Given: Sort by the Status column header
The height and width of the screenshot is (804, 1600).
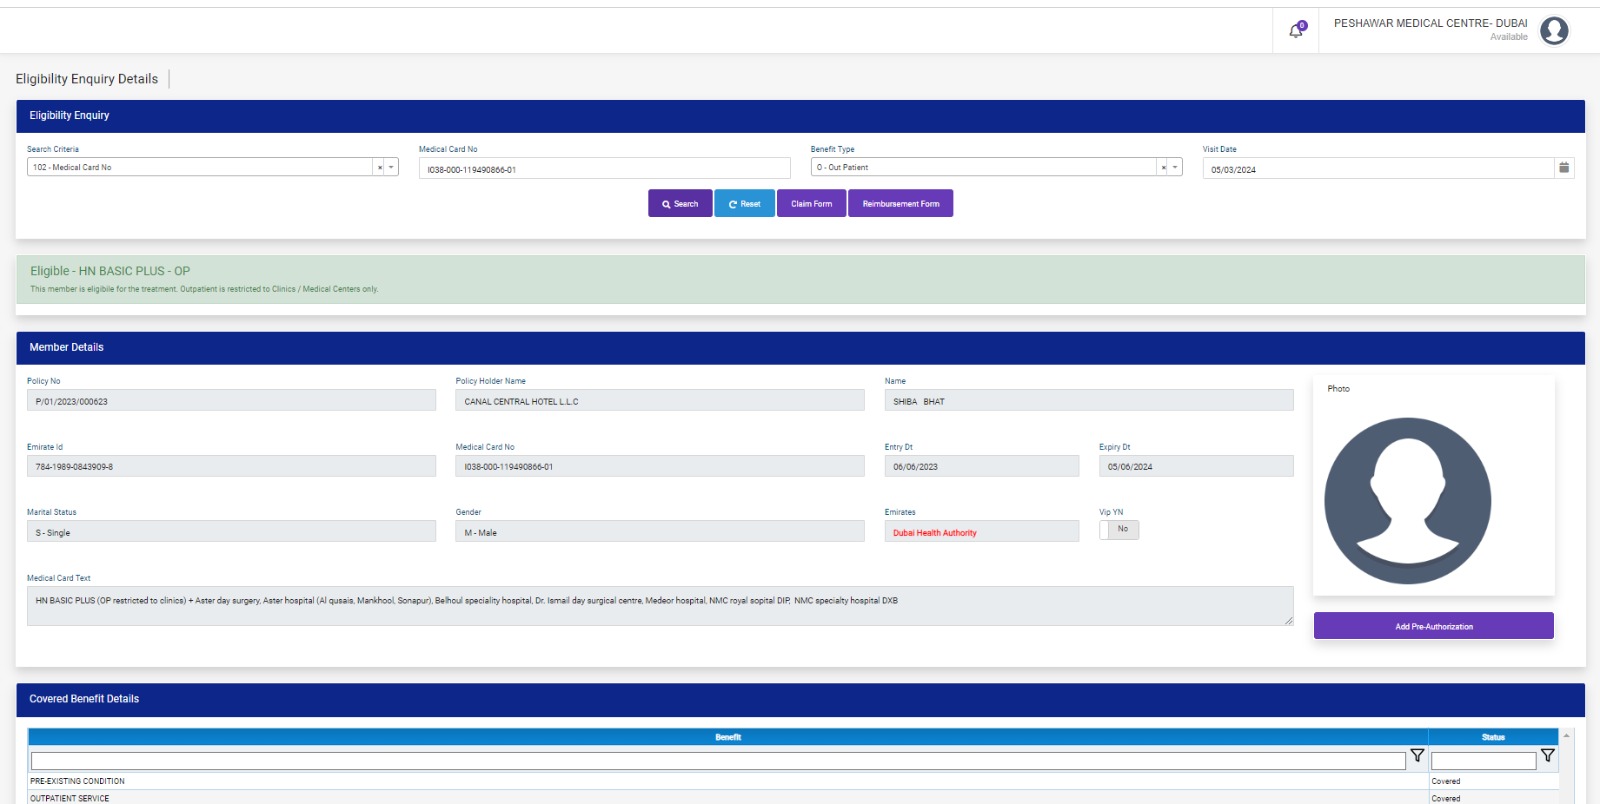Looking at the screenshot, I should [x=1493, y=737].
